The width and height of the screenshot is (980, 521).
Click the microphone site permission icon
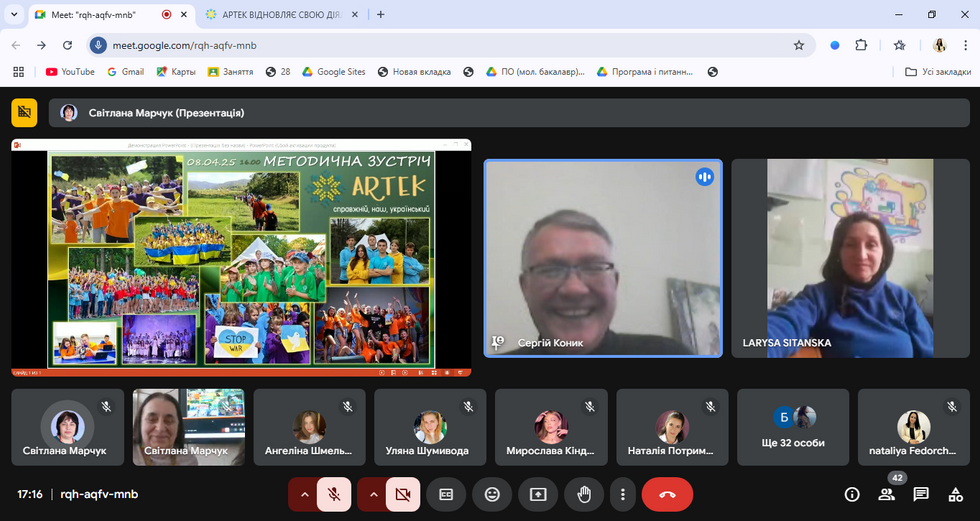tap(98, 46)
